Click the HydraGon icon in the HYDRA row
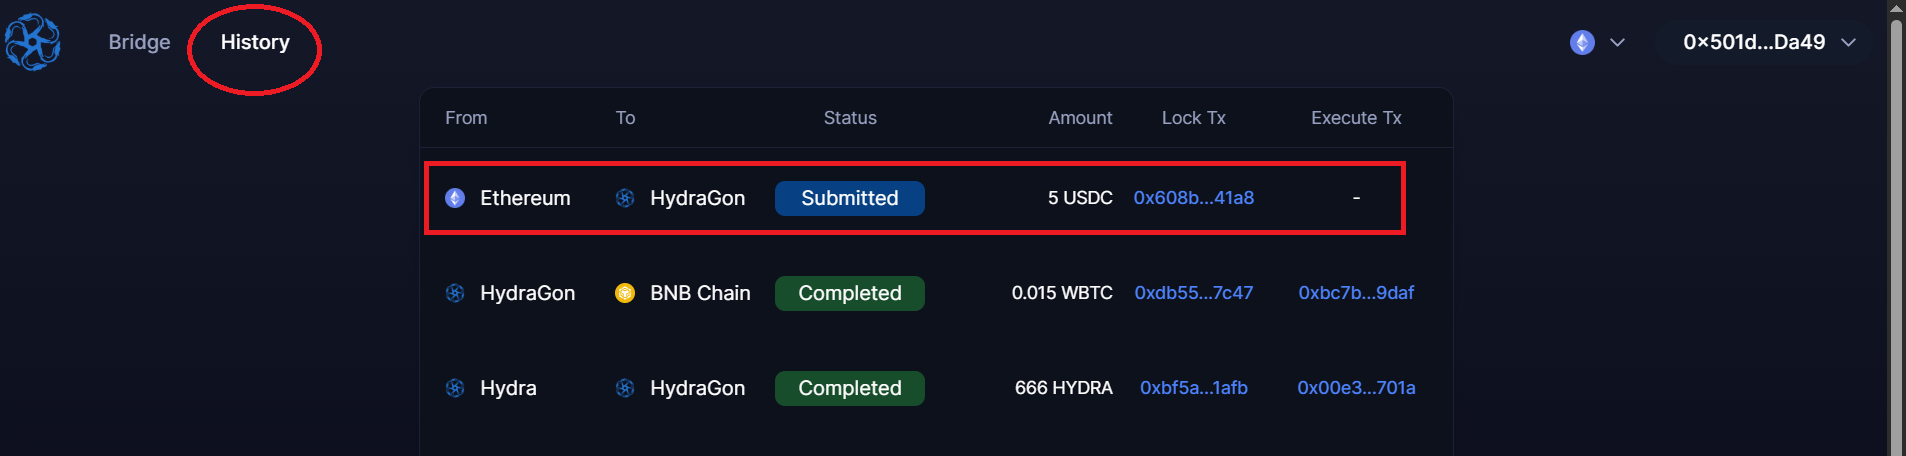 tap(625, 388)
